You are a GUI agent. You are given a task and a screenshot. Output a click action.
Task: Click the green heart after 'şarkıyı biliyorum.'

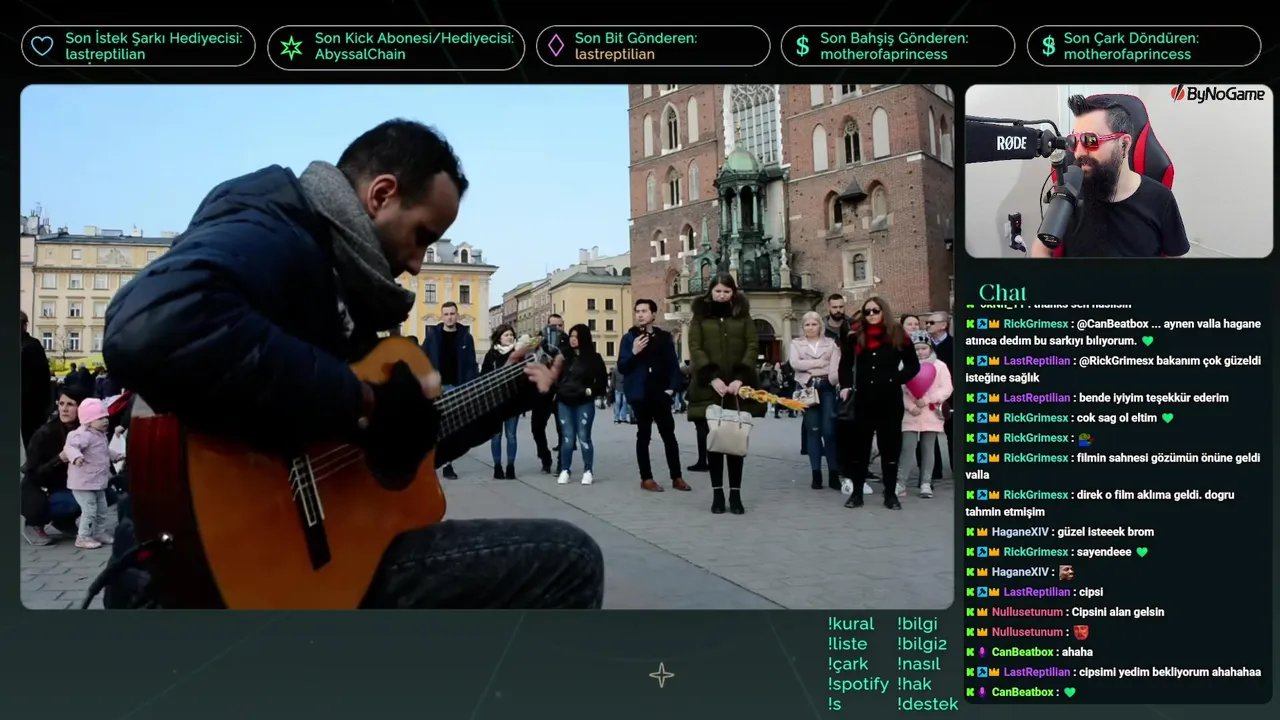(x=1147, y=341)
